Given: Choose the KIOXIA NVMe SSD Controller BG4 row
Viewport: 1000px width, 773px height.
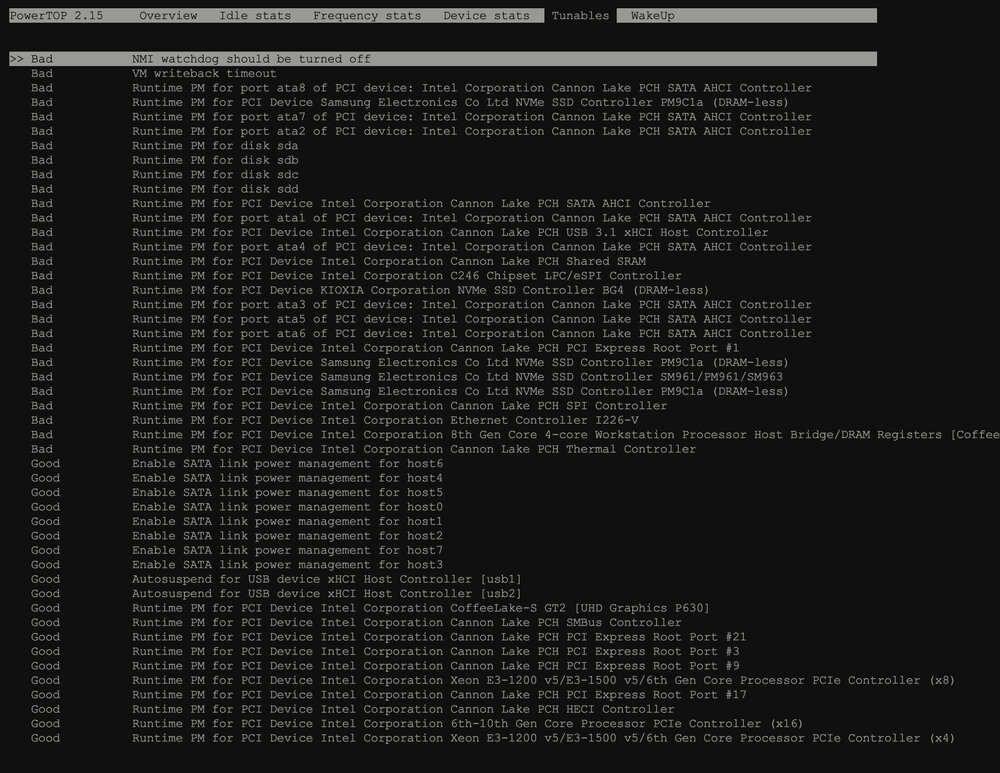Looking at the screenshot, I should coord(370,290).
